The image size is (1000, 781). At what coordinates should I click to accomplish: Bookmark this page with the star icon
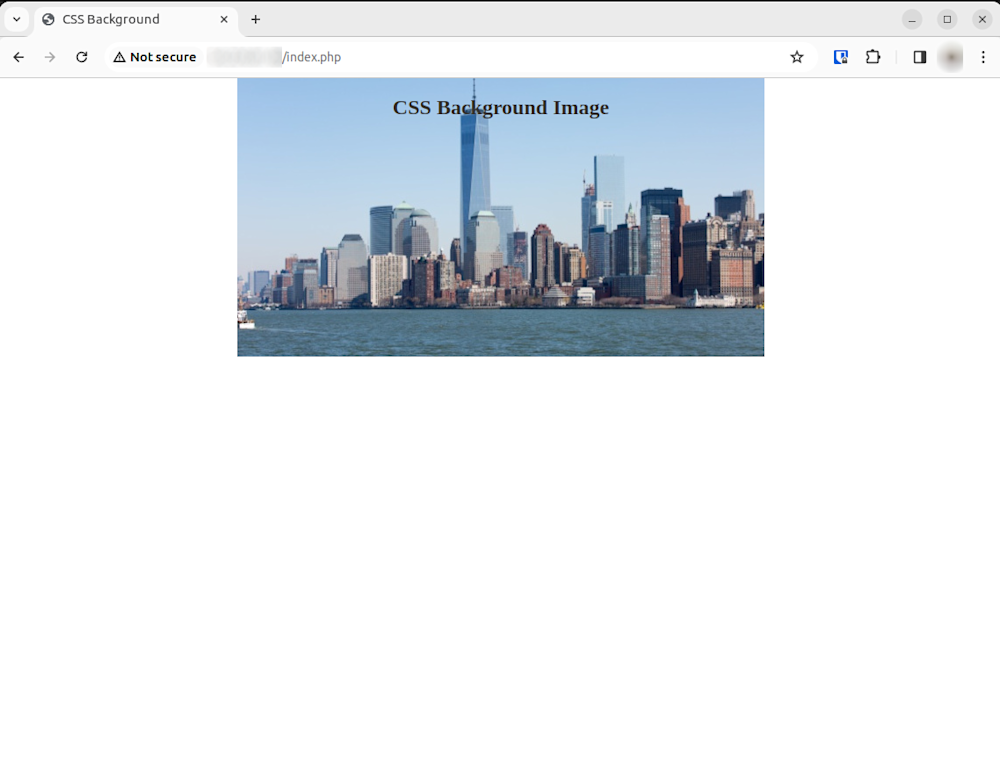coord(797,57)
